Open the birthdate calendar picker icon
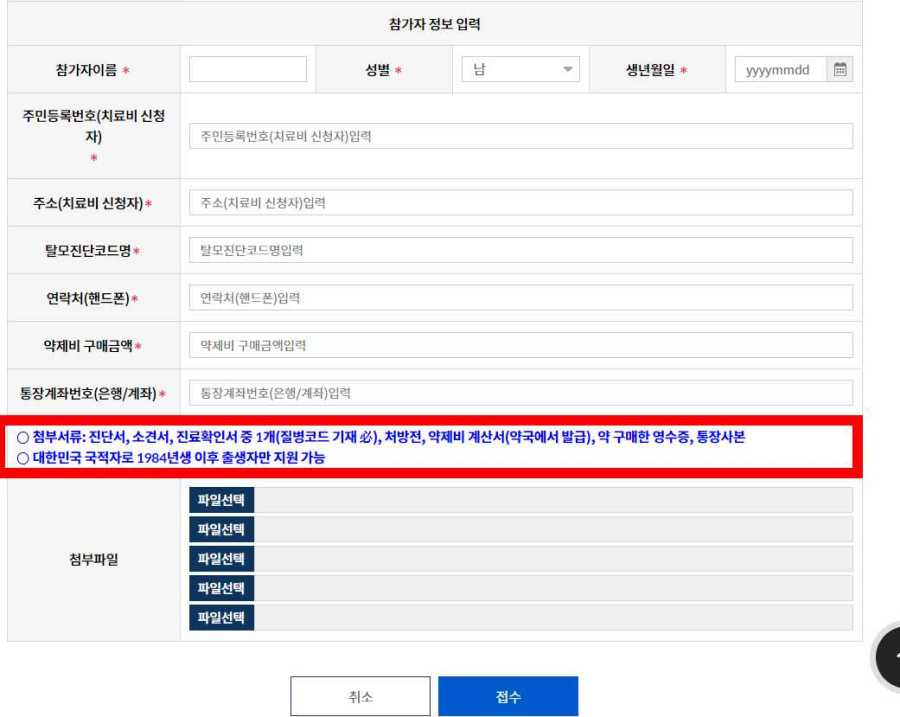This screenshot has width=900, height=717. click(x=840, y=69)
